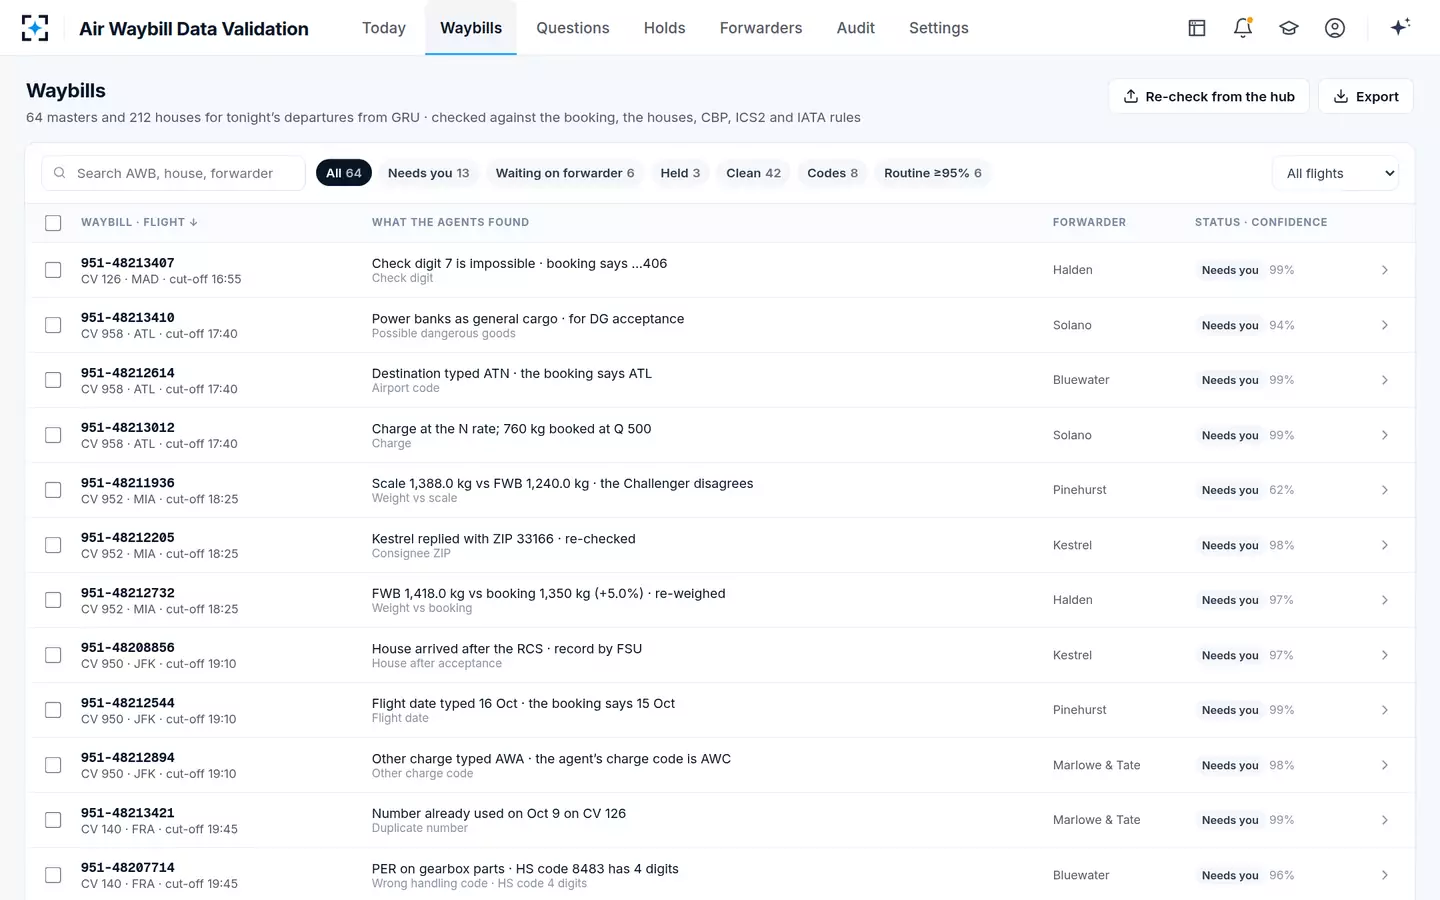Image resolution: width=1440 pixels, height=900 pixels.
Task: Tick the checkbox for waybill 951-48213407
Action: pos(53,270)
